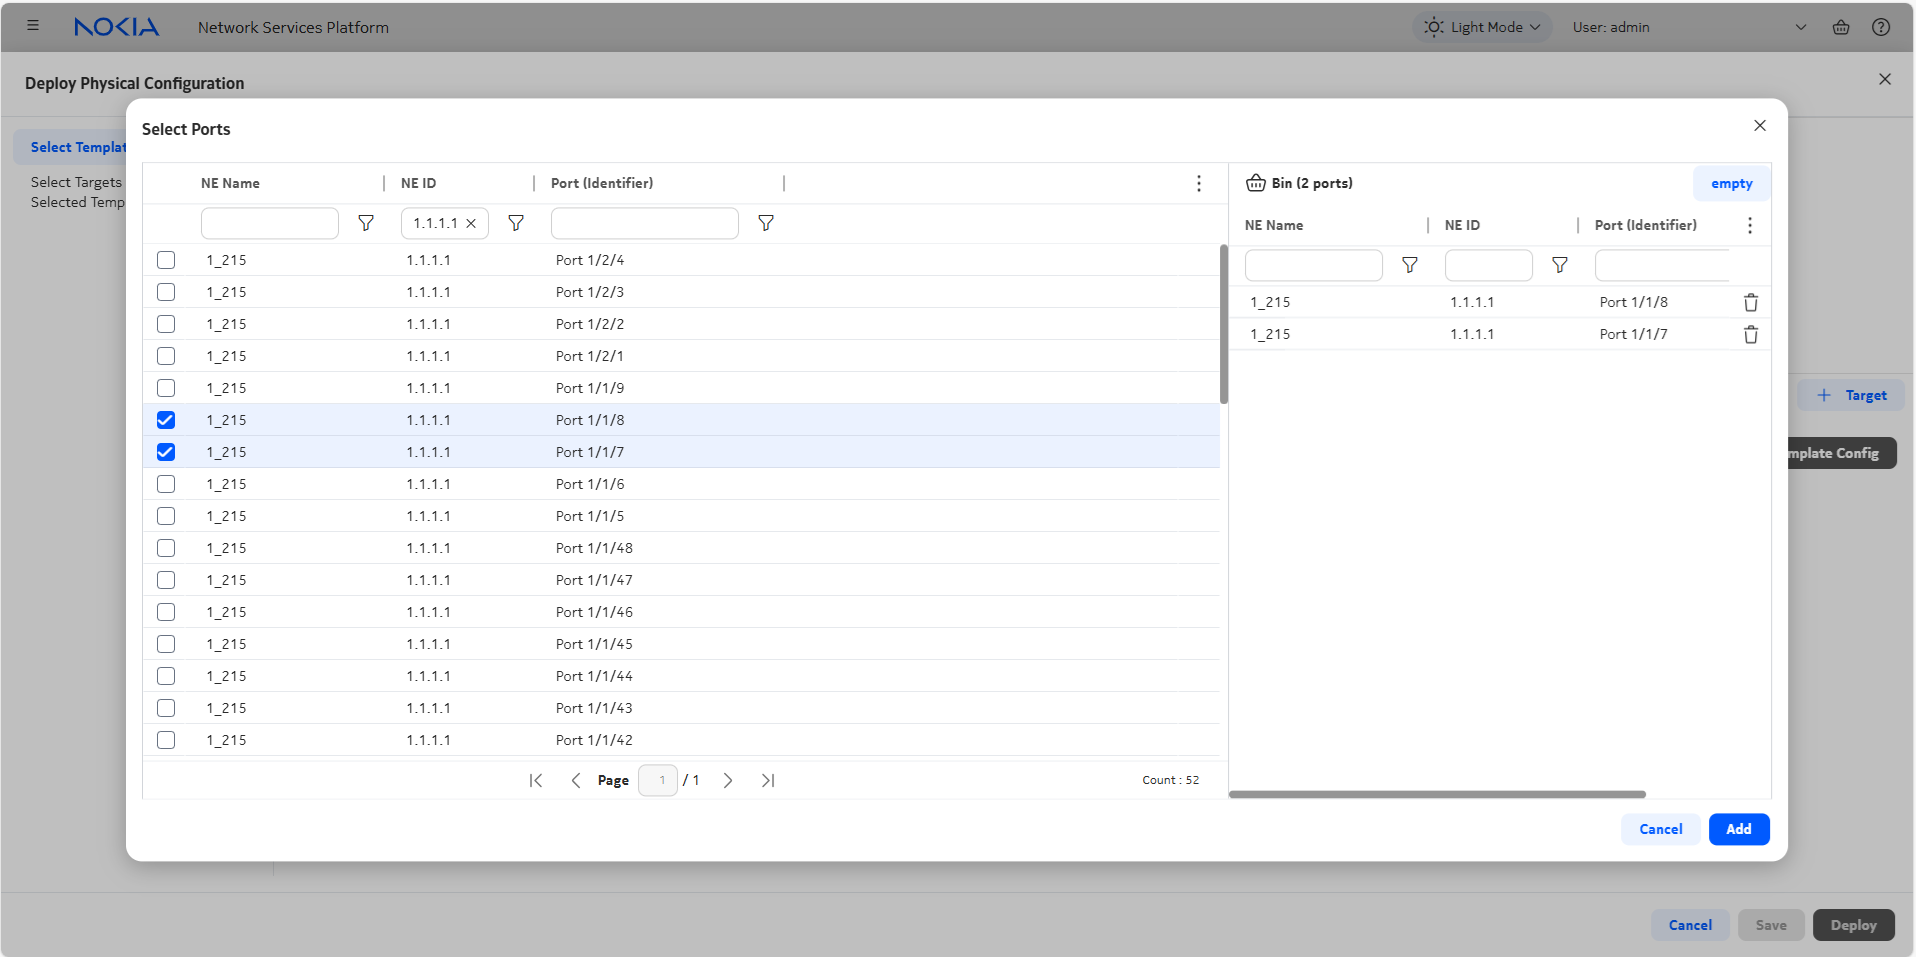Sort by the Port (Identifier) column header
The image size is (1916, 957).
(602, 183)
